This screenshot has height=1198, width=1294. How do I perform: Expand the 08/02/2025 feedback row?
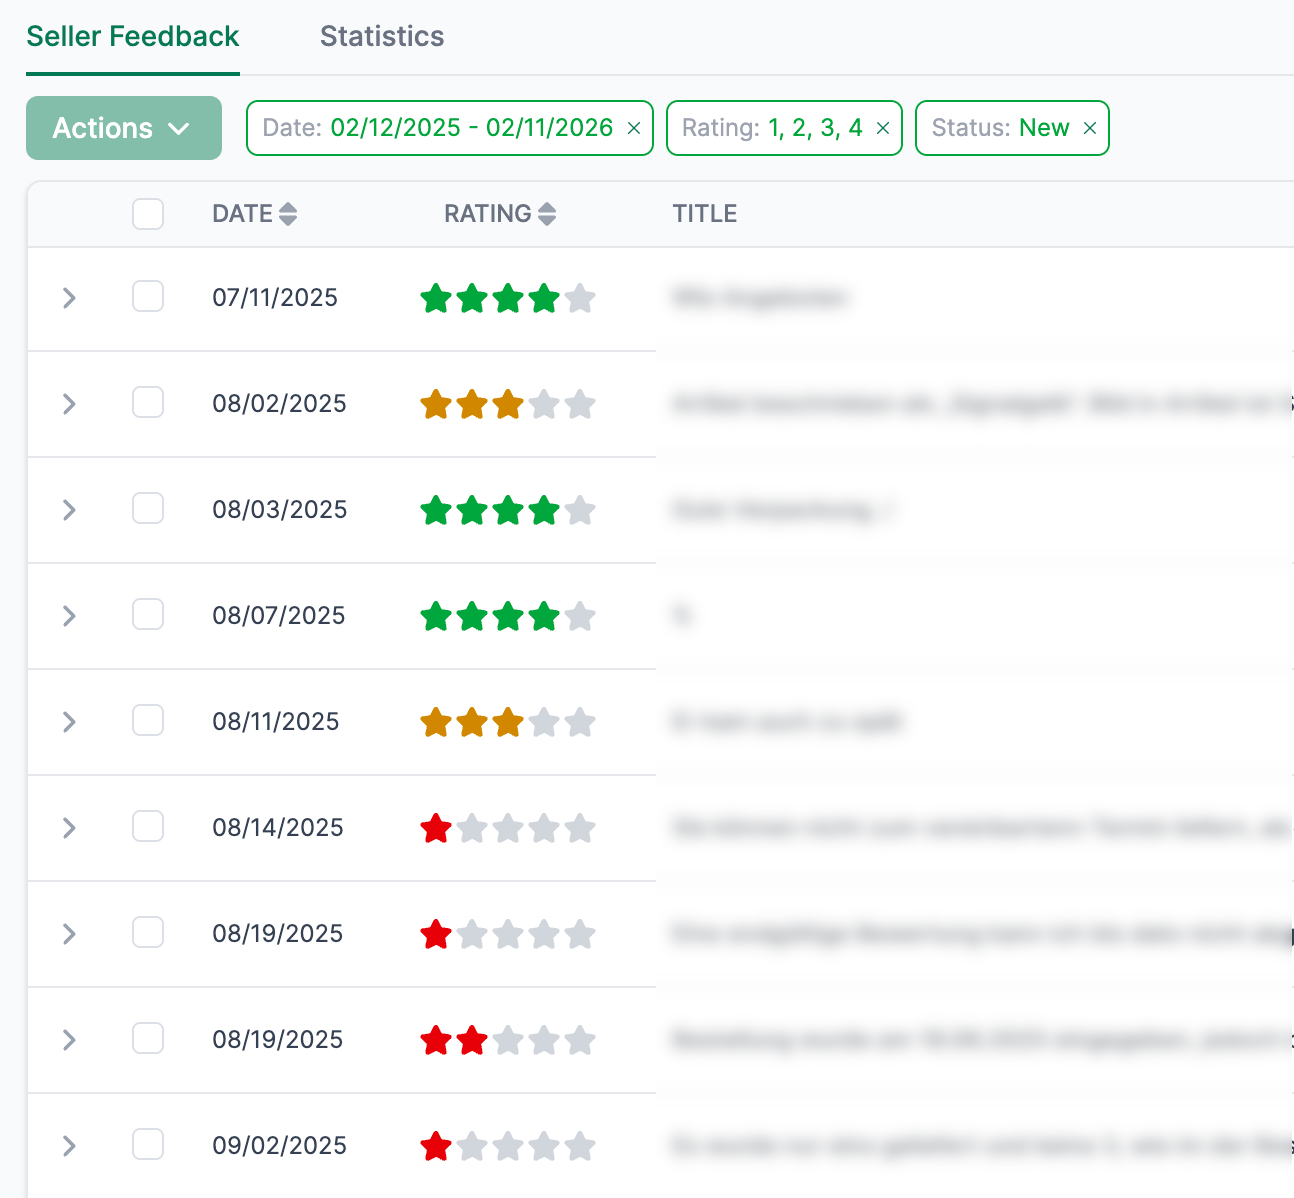(68, 404)
